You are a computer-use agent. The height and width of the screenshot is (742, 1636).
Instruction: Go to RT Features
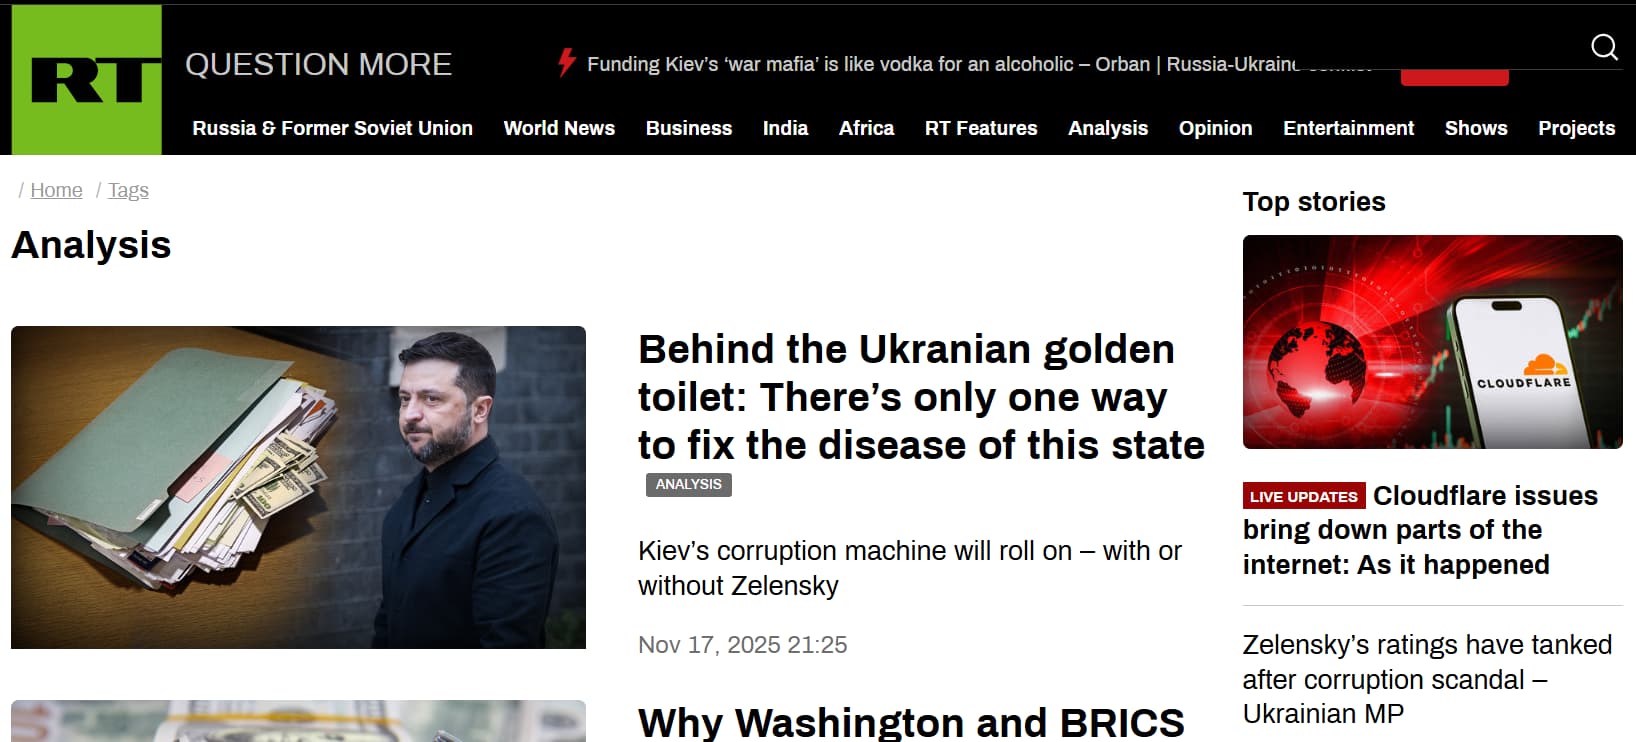point(981,128)
